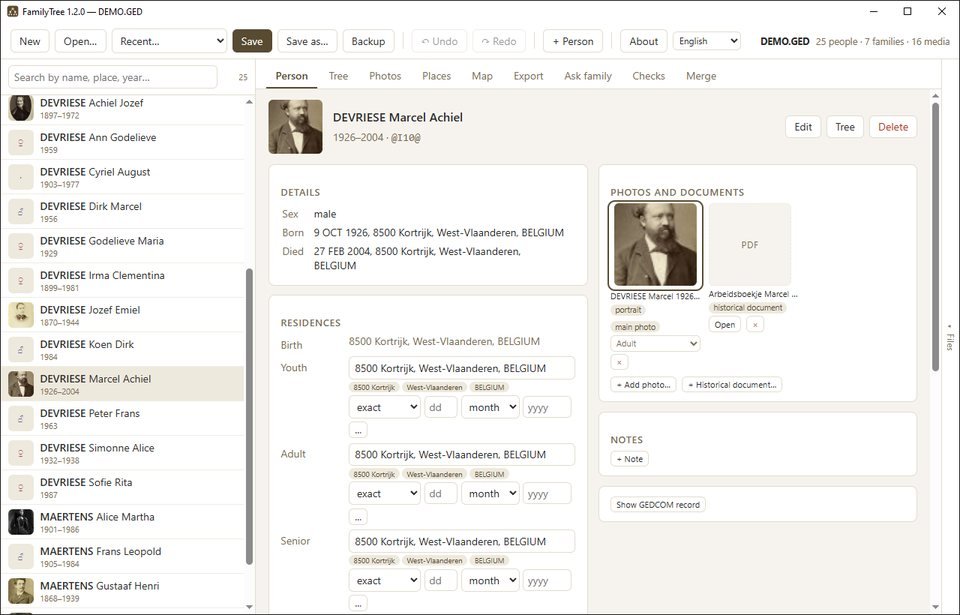Viewport: 960px width, 615px height.
Task: Click avatar icon for DEVRIESE Simonne Alice
Action: click(21, 453)
